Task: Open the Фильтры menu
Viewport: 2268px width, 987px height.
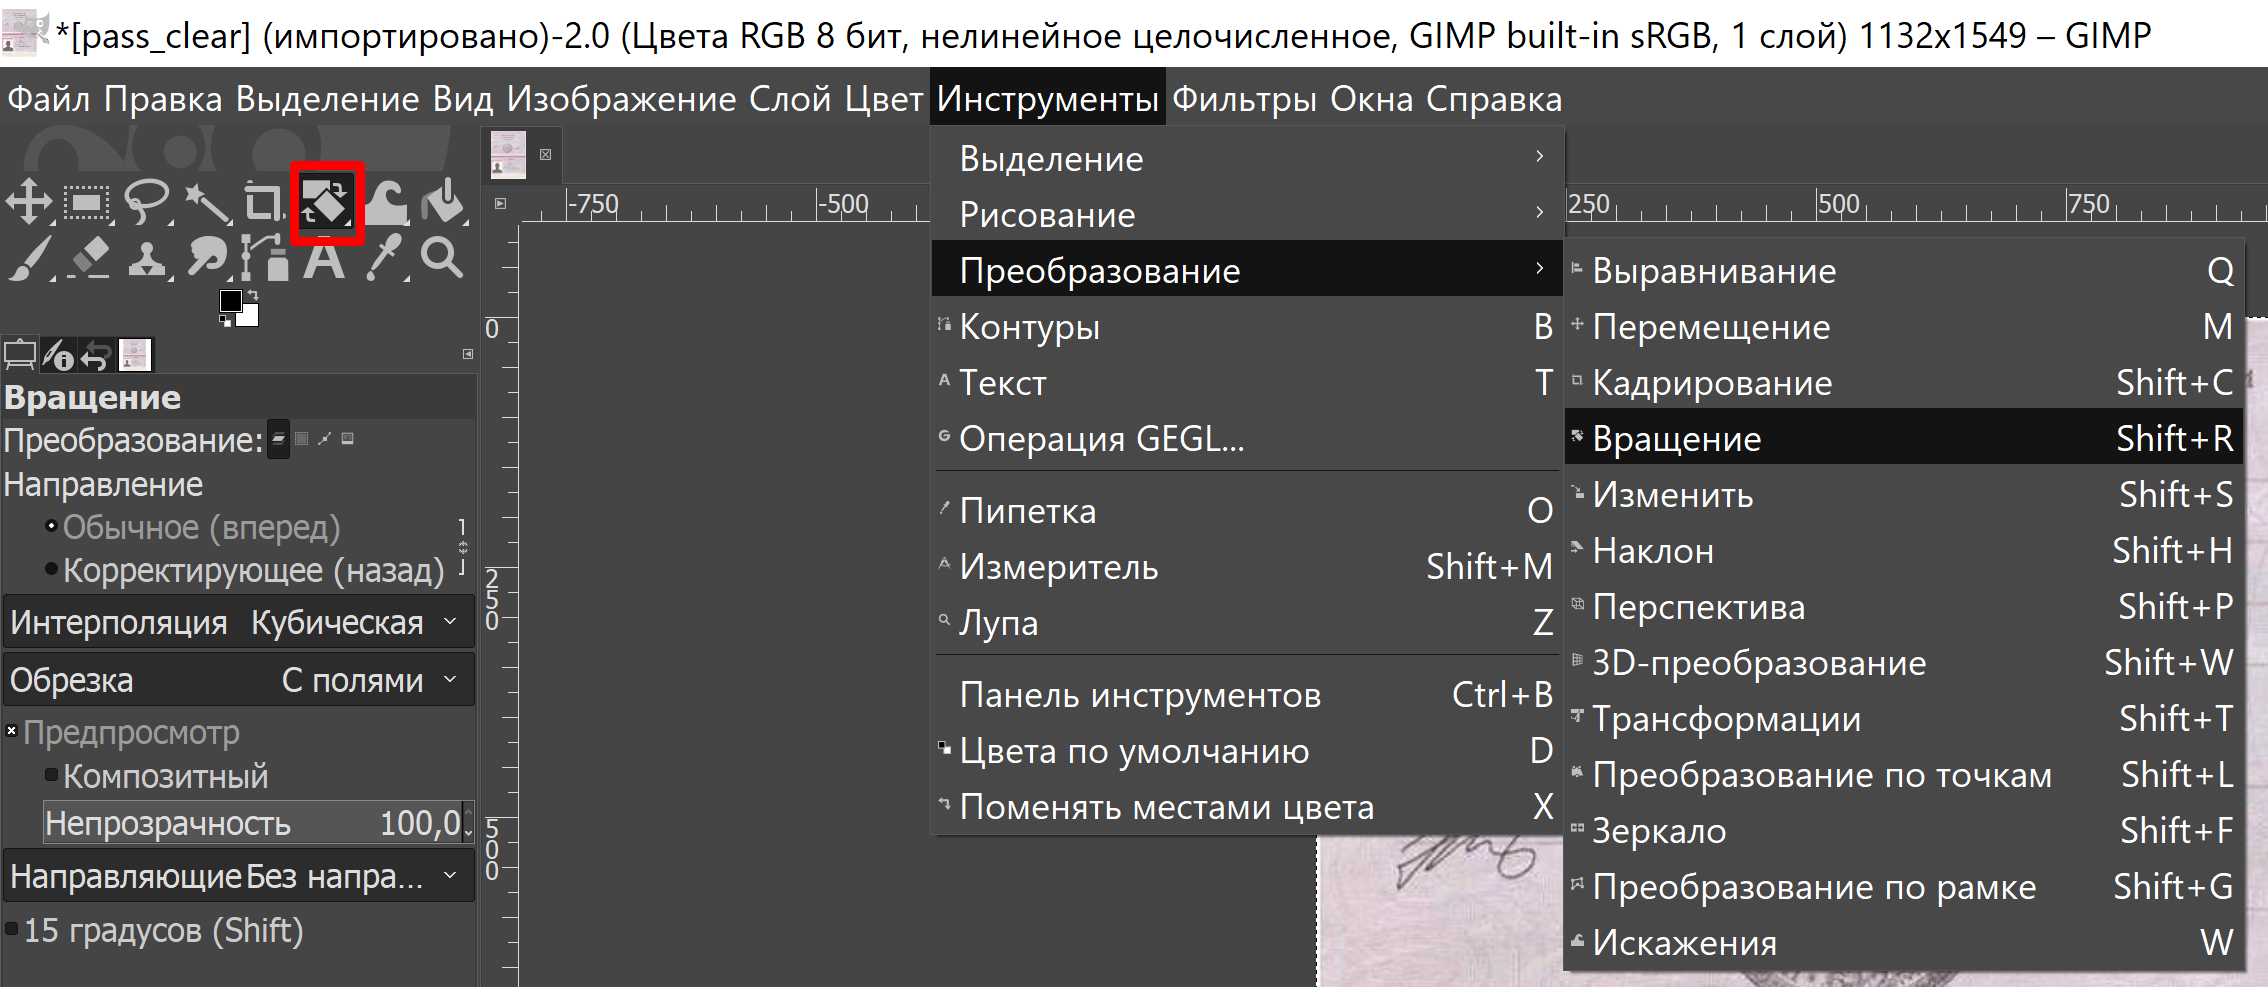Action: (1244, 98)
